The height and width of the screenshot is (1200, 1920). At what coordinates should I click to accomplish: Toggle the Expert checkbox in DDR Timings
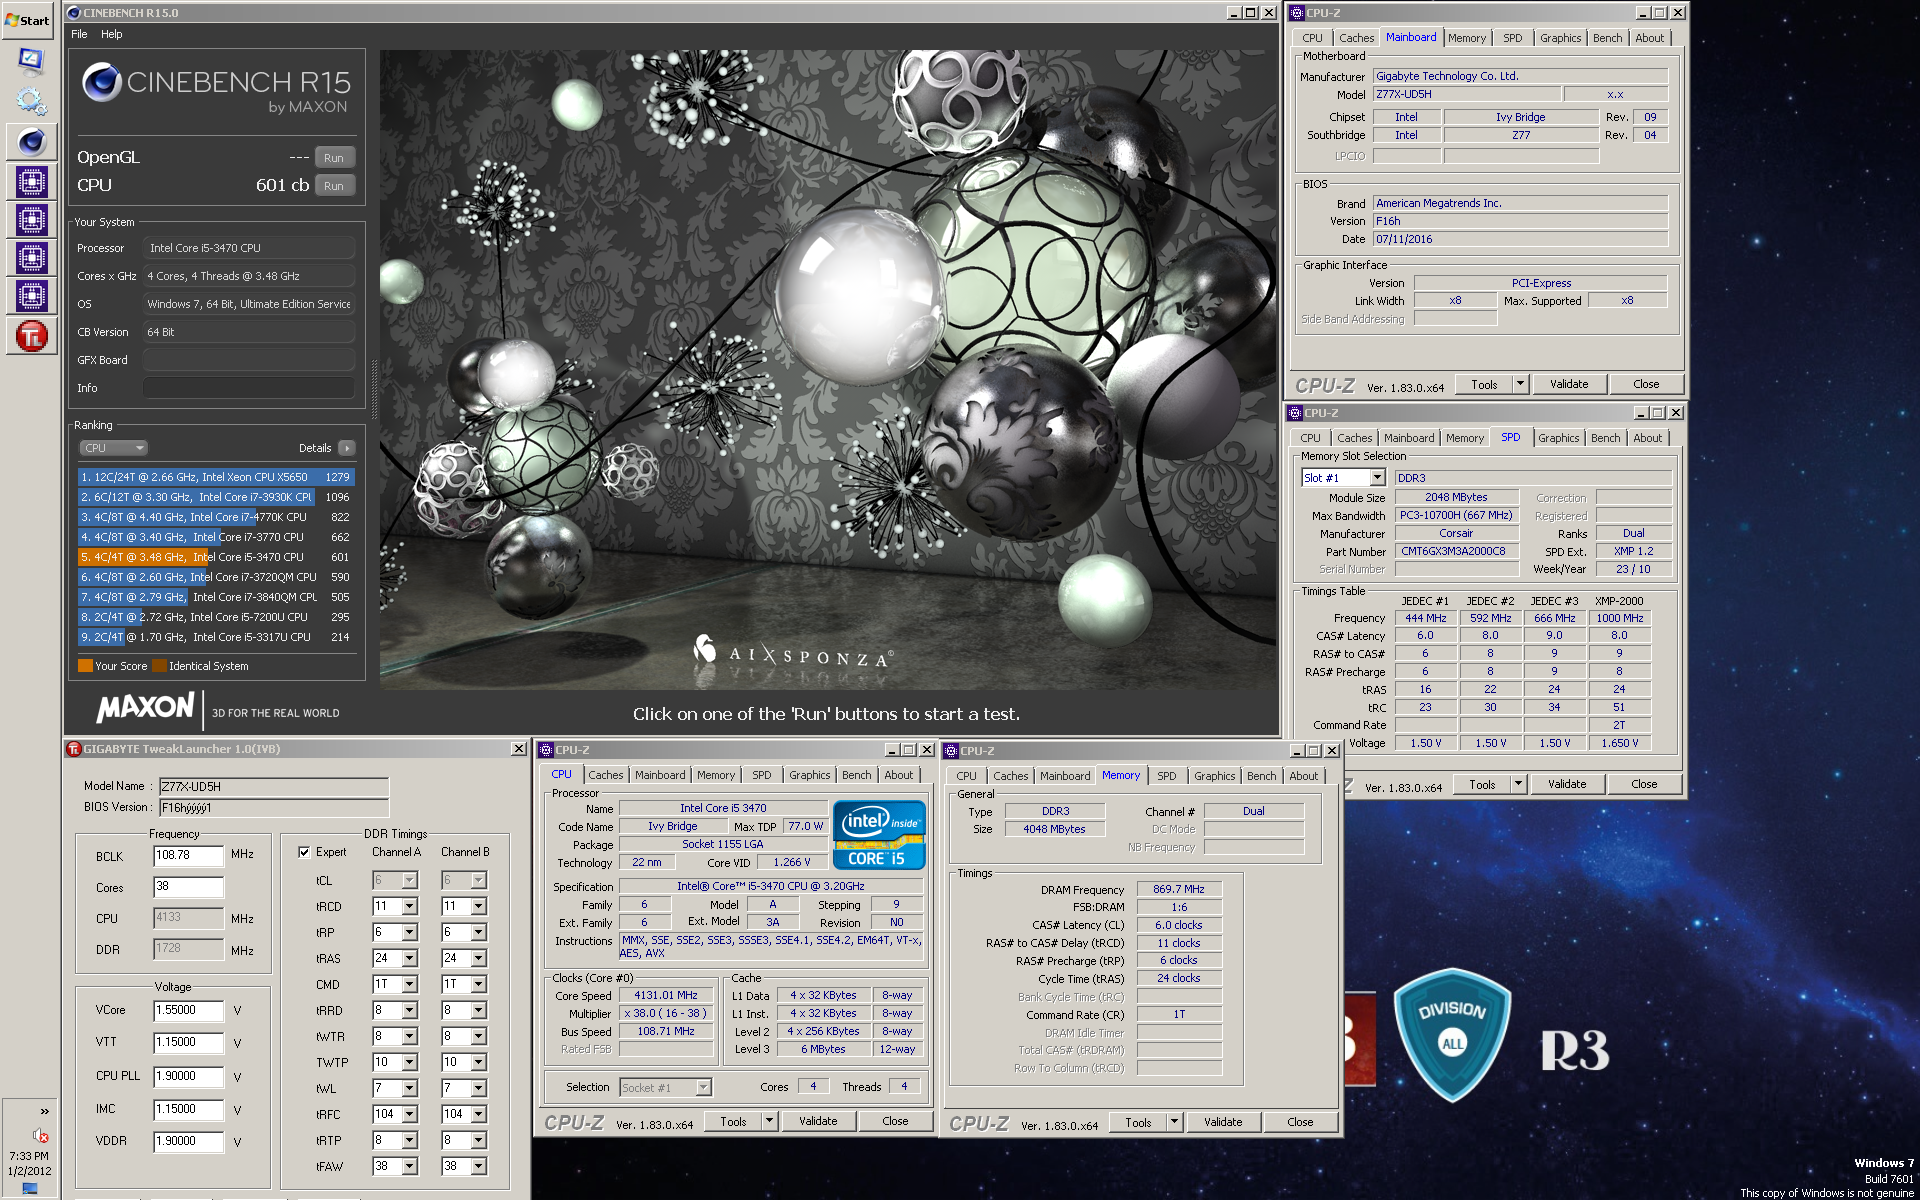click(304, 853)
